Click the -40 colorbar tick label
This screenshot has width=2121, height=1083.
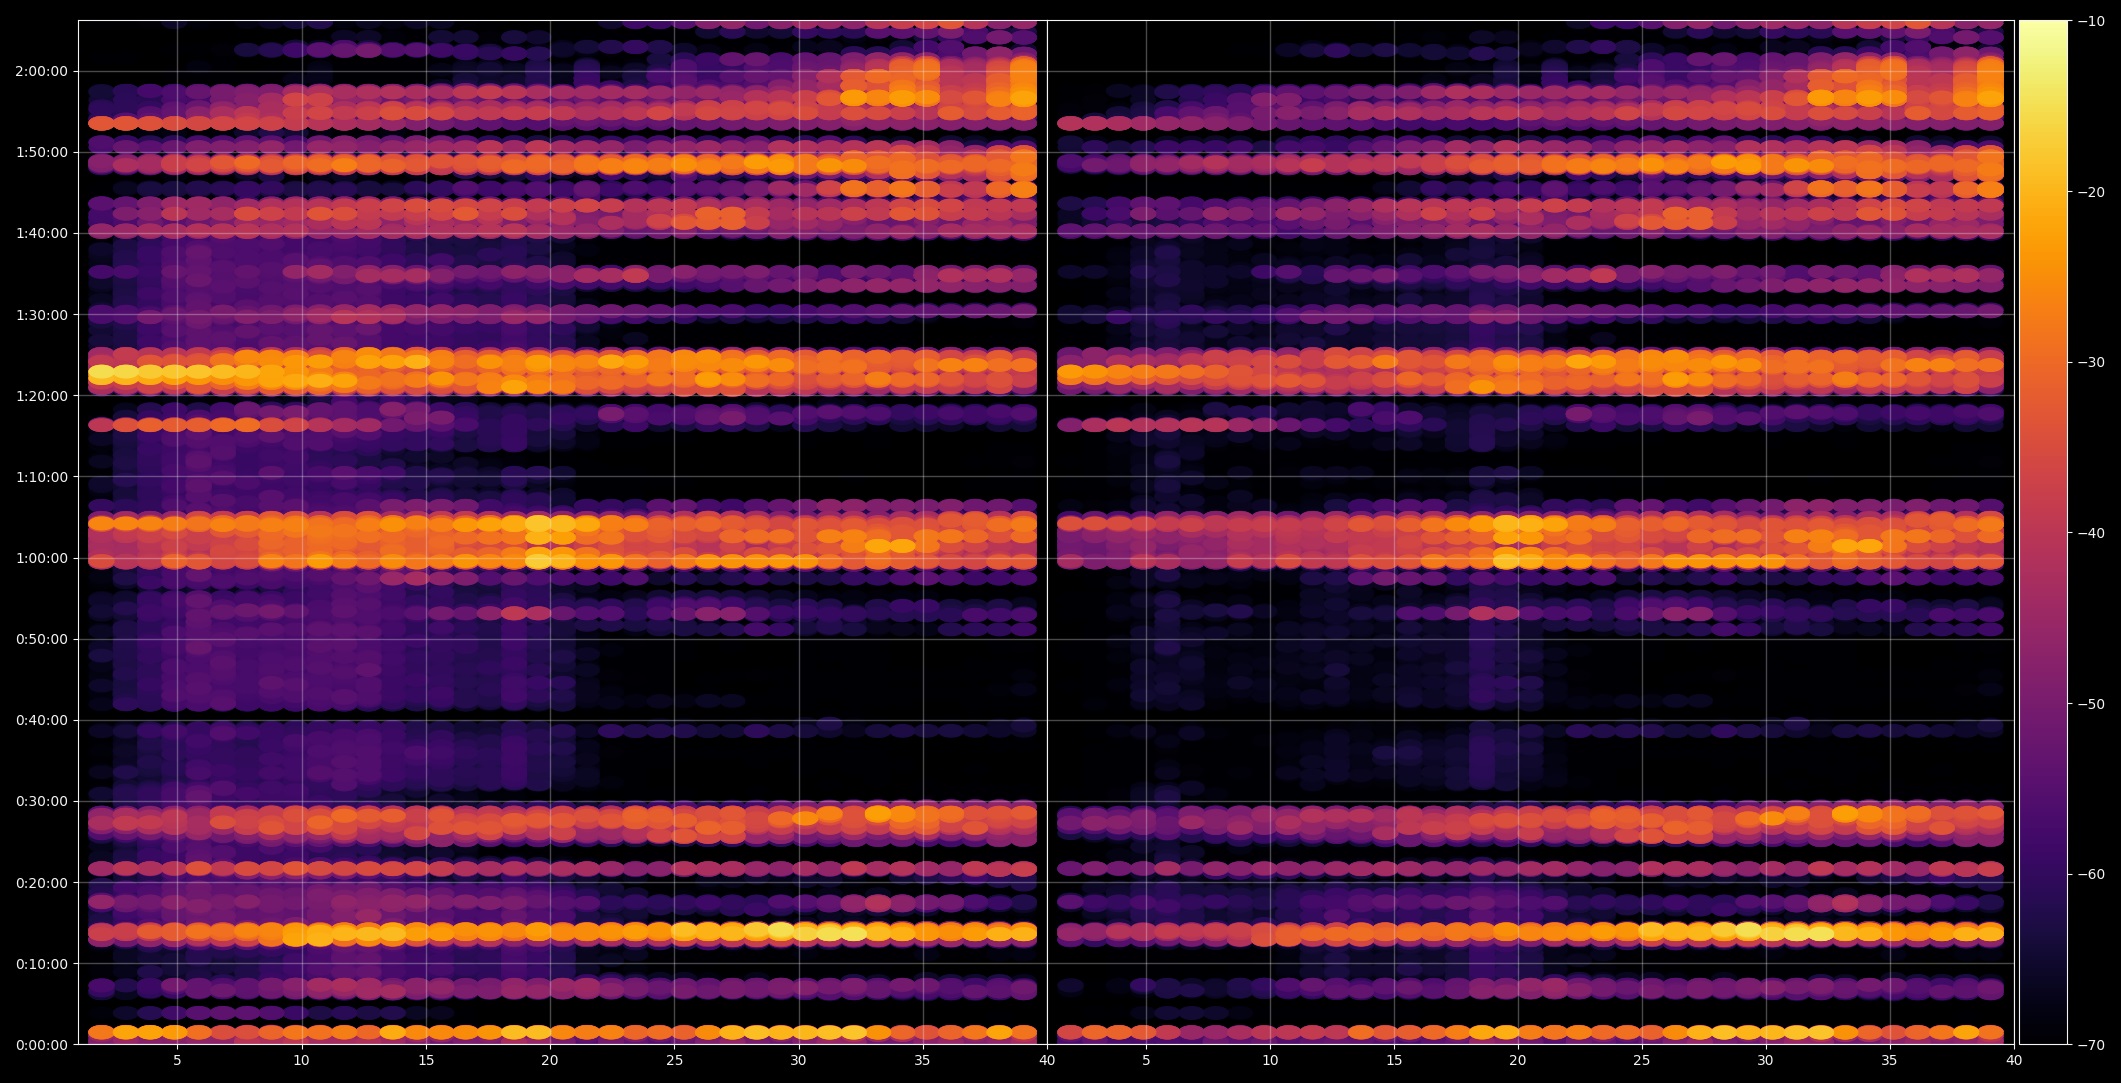(x=2091, y=533)
